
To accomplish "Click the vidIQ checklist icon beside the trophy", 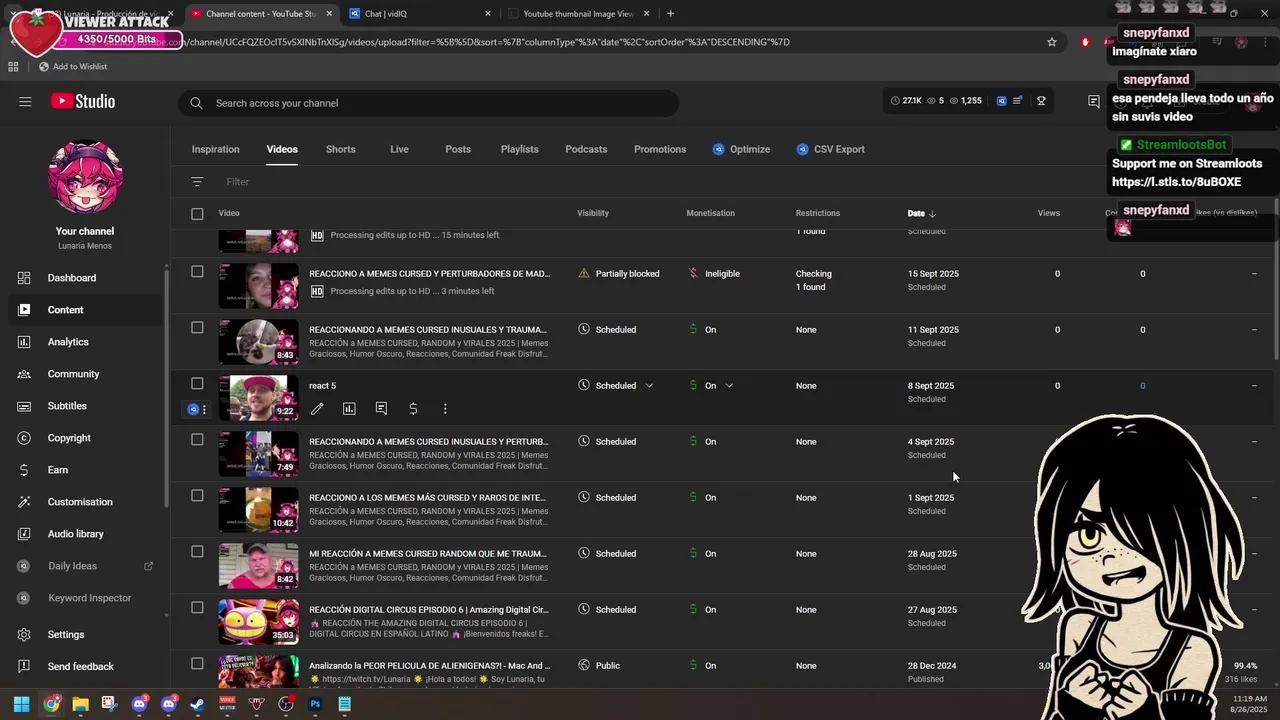I will 1018,101.
